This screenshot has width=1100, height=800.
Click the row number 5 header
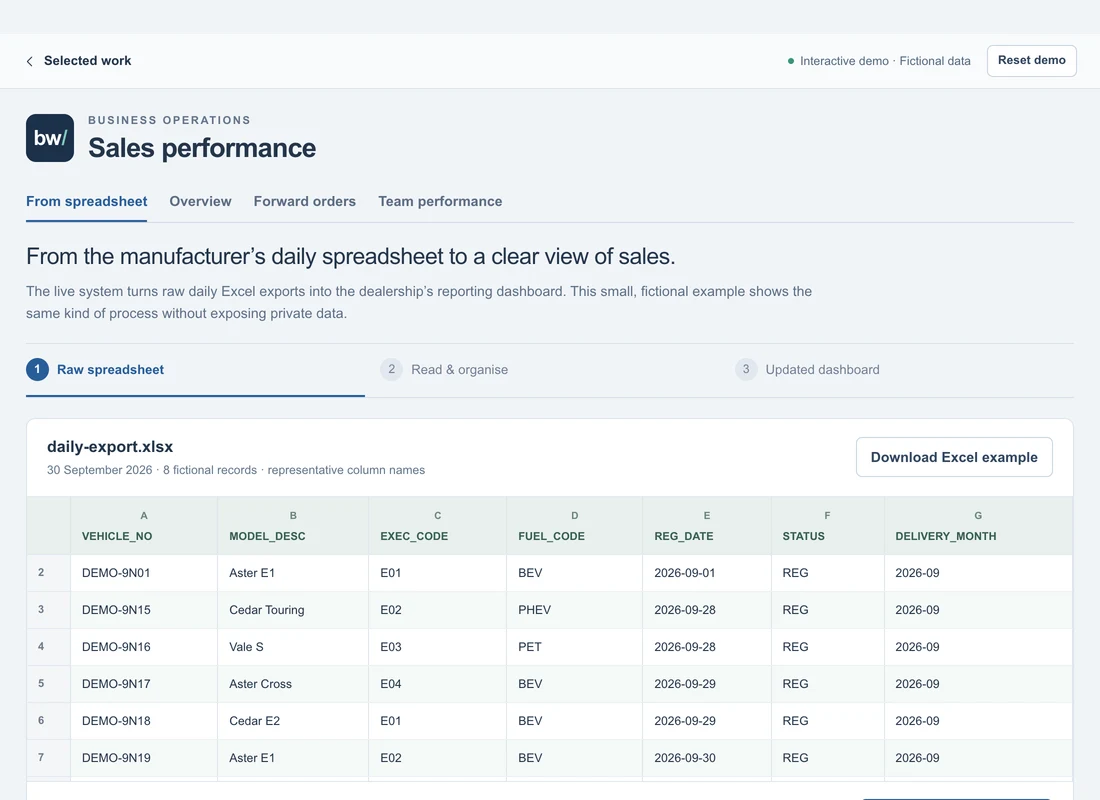[x=48, y=684]
